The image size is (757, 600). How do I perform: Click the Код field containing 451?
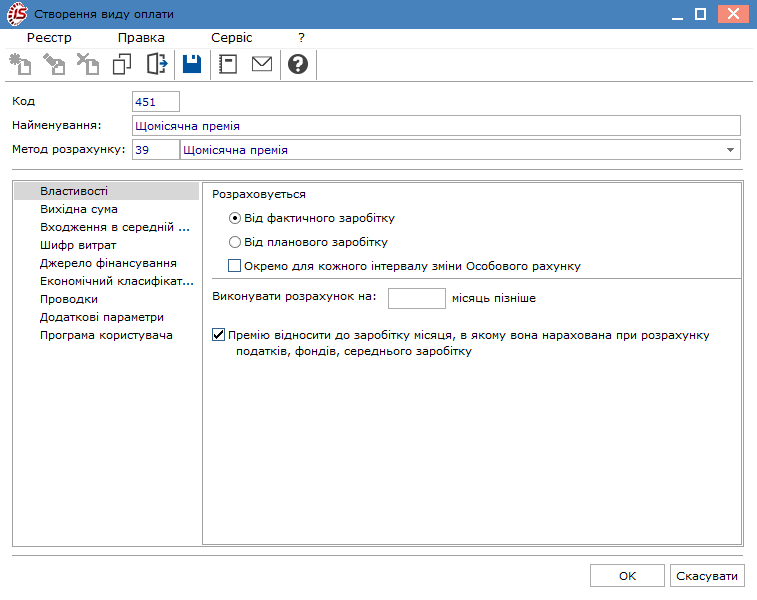tap(156, 102)
